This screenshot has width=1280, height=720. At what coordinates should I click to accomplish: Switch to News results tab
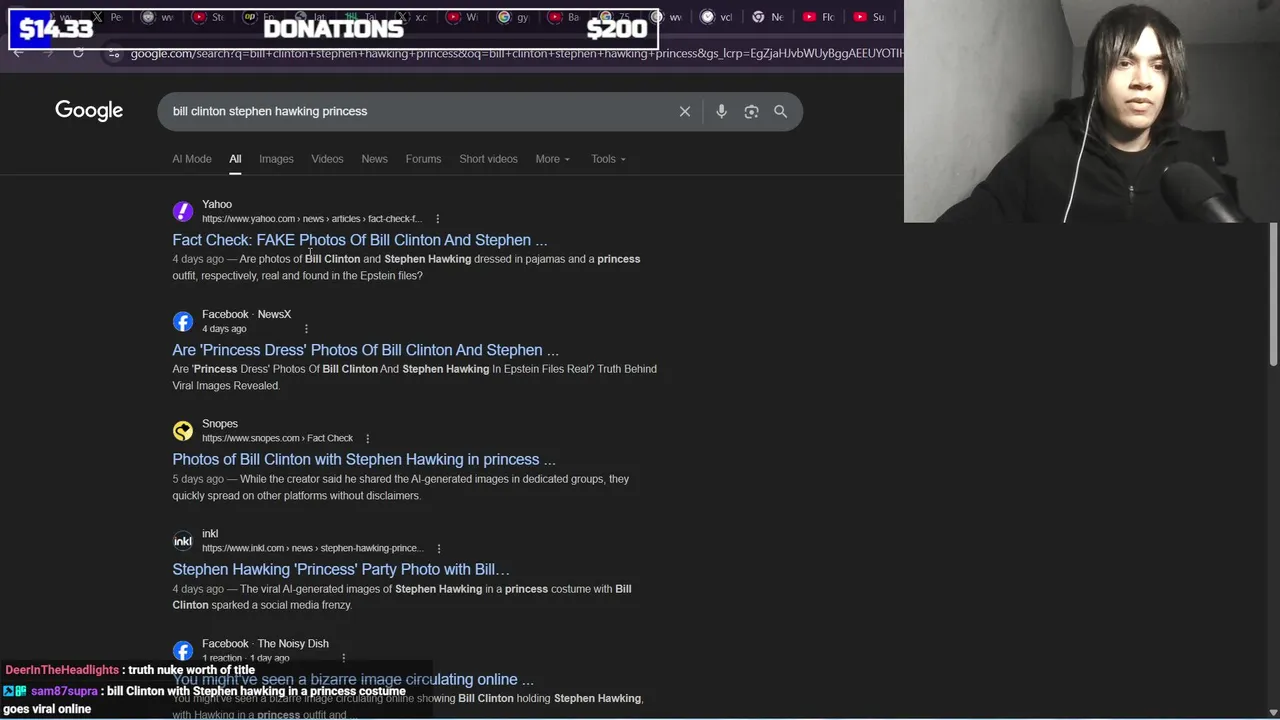(x=374, y=159)
